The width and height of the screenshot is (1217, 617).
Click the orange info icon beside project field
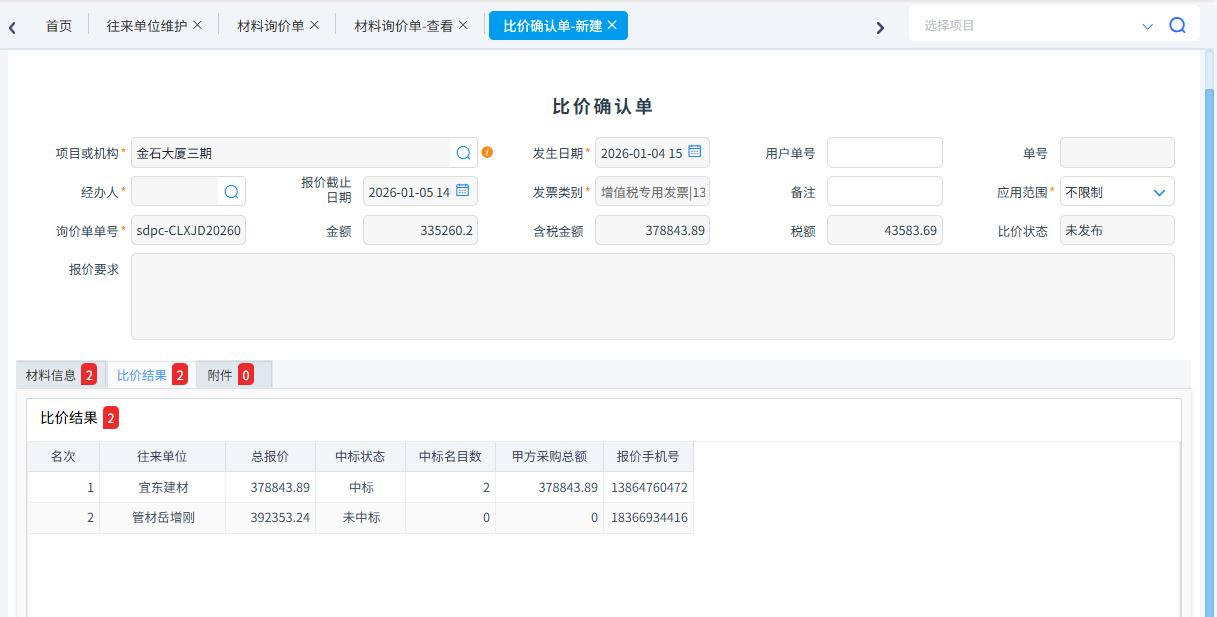(487, 152)
